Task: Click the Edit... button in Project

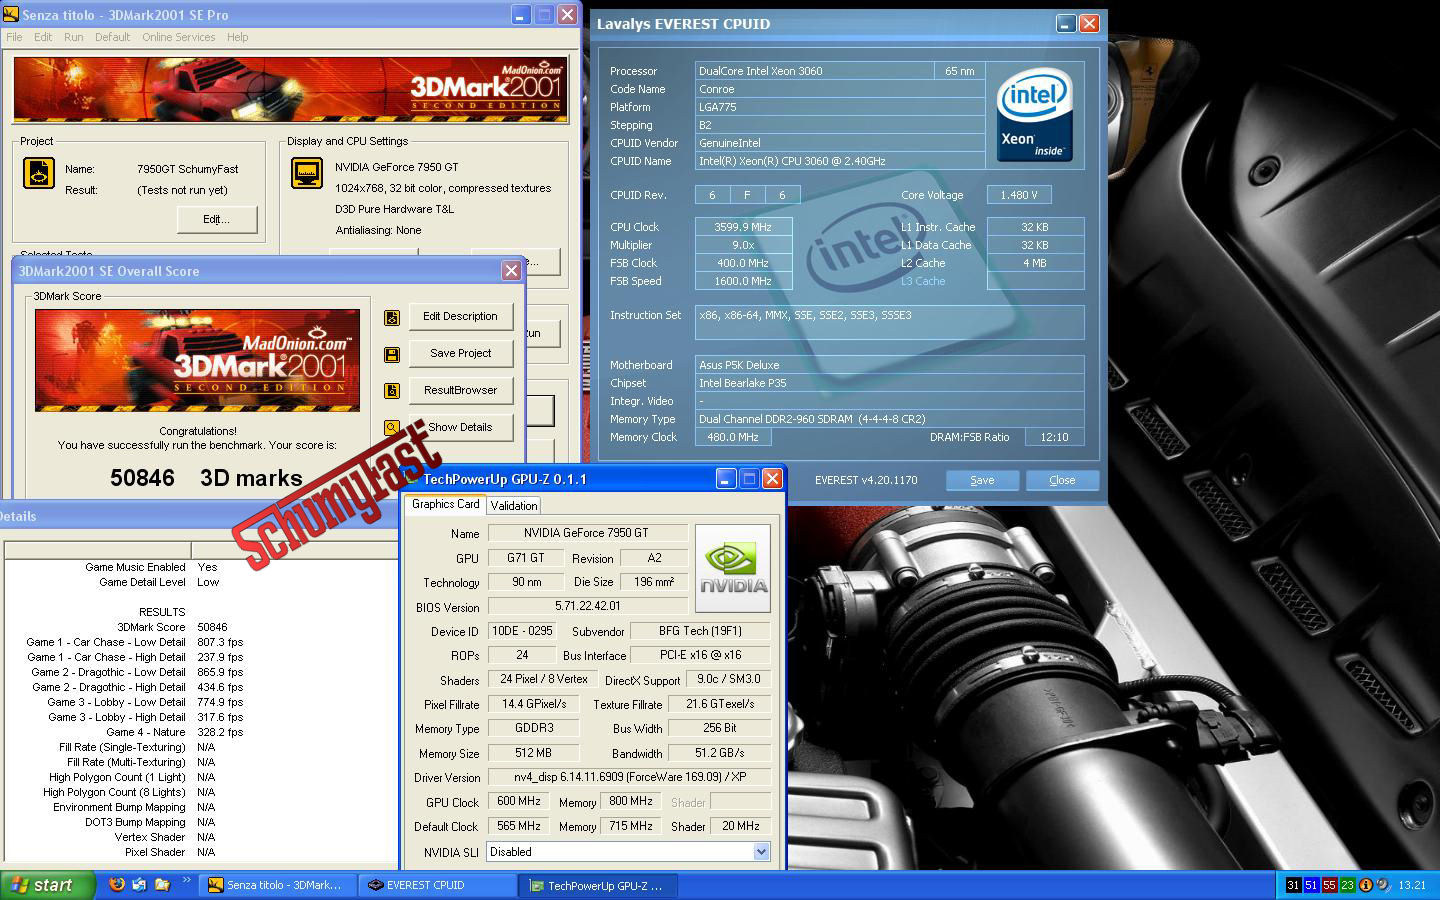Action: click(x=217, y=220)
